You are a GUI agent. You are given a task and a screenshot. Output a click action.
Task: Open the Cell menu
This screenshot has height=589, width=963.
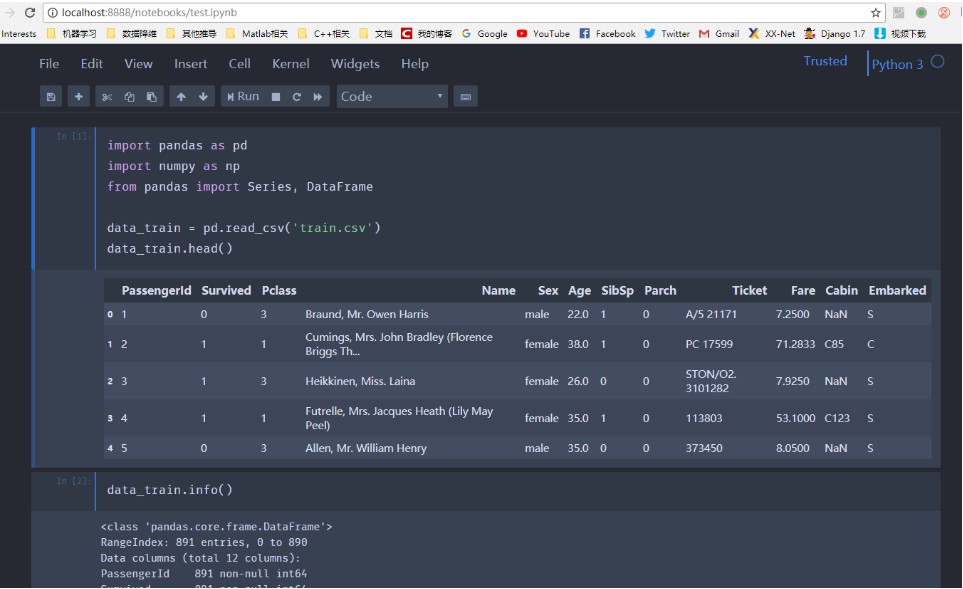click(240, 63)
